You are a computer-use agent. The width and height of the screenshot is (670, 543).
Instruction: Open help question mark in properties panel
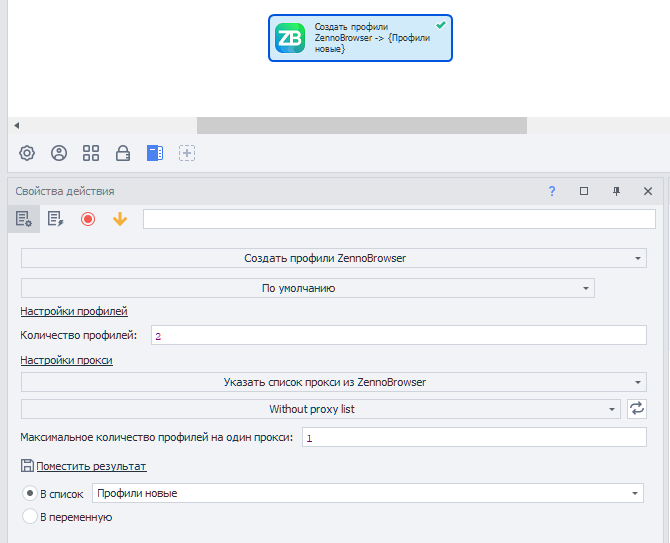tap(552, 191)
